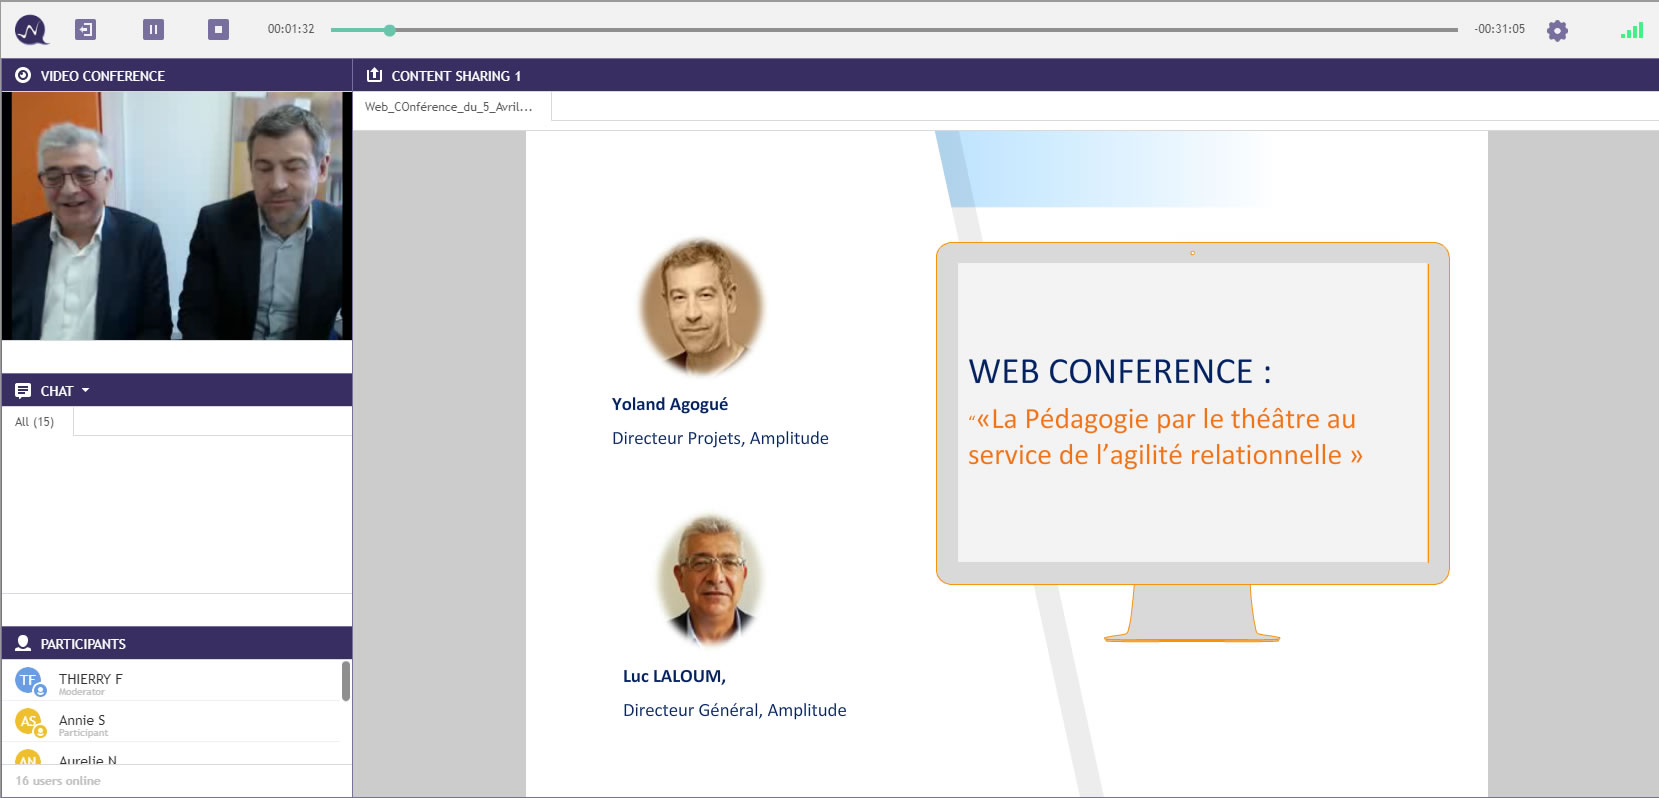Click the WEB CONFERENCE slide title
1659x798 pixels.
coord(1120,372)
